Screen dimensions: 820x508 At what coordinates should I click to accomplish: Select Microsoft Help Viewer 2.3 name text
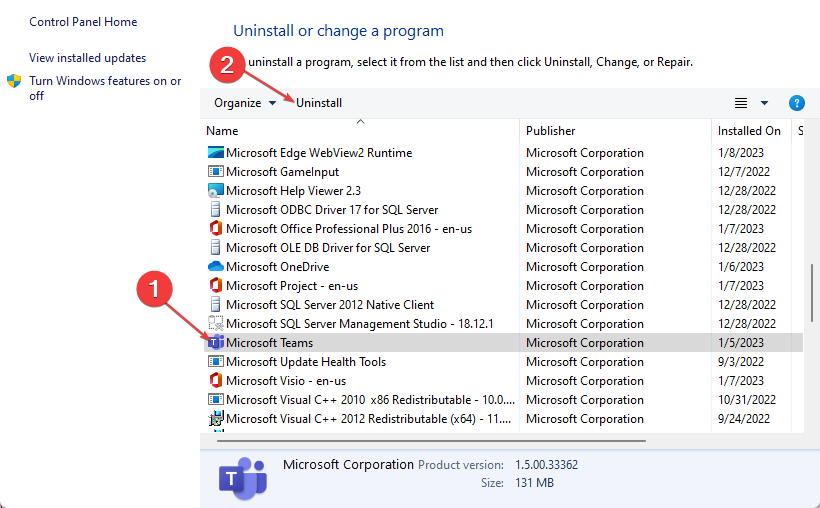click(x=293, y=190)
